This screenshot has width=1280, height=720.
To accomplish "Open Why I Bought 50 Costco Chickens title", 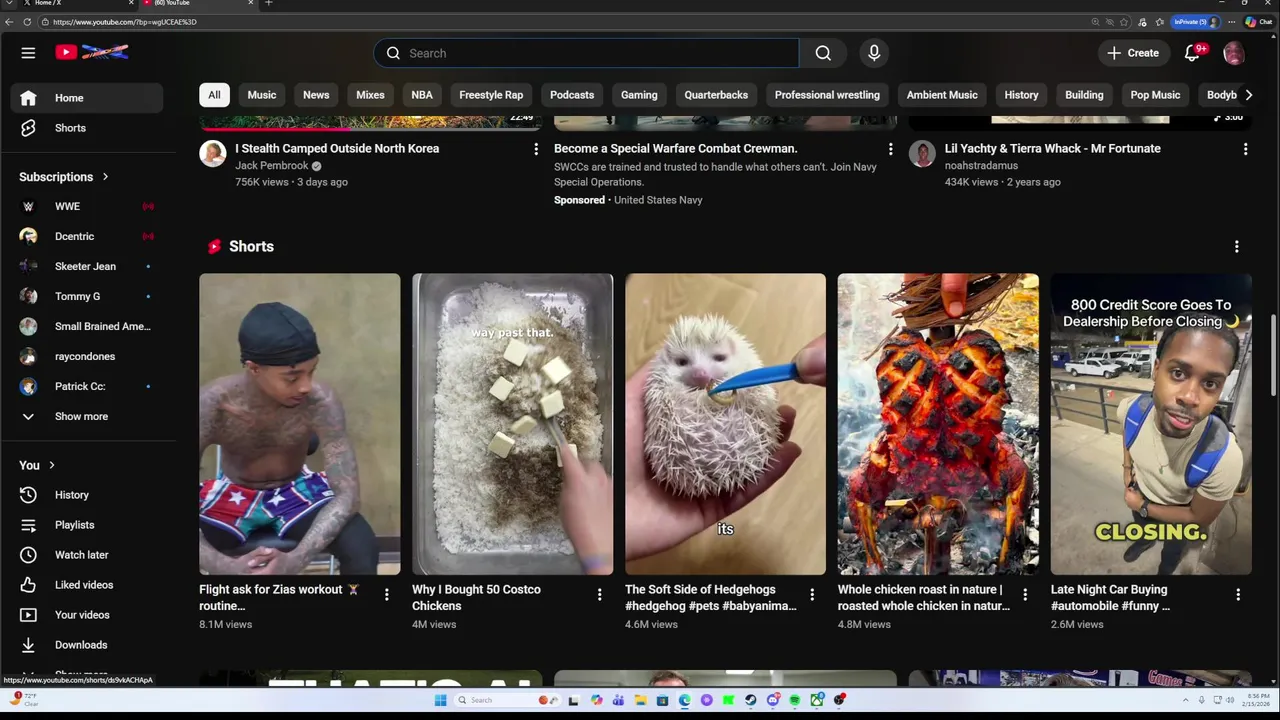I will [476, 597].
